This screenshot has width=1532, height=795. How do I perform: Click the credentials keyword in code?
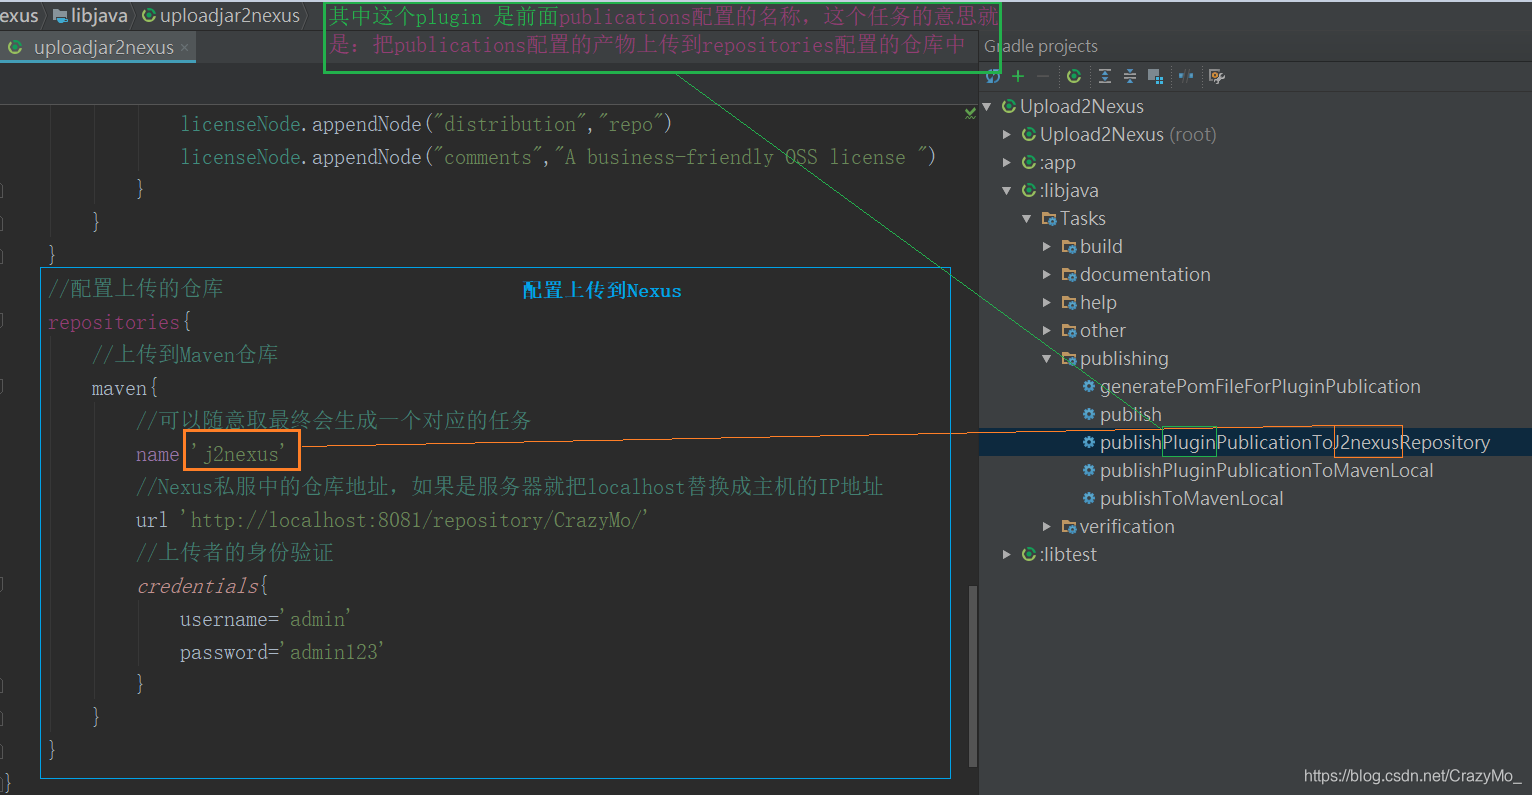tap(198, 586)
